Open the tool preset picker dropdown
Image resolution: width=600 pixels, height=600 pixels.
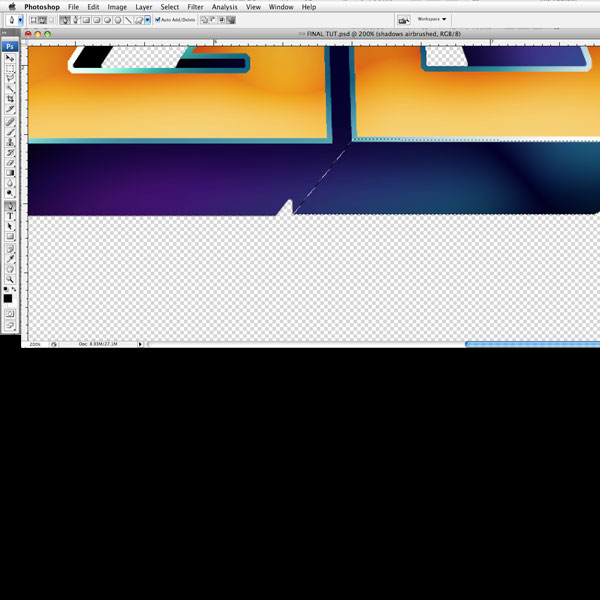click(20, 20)
